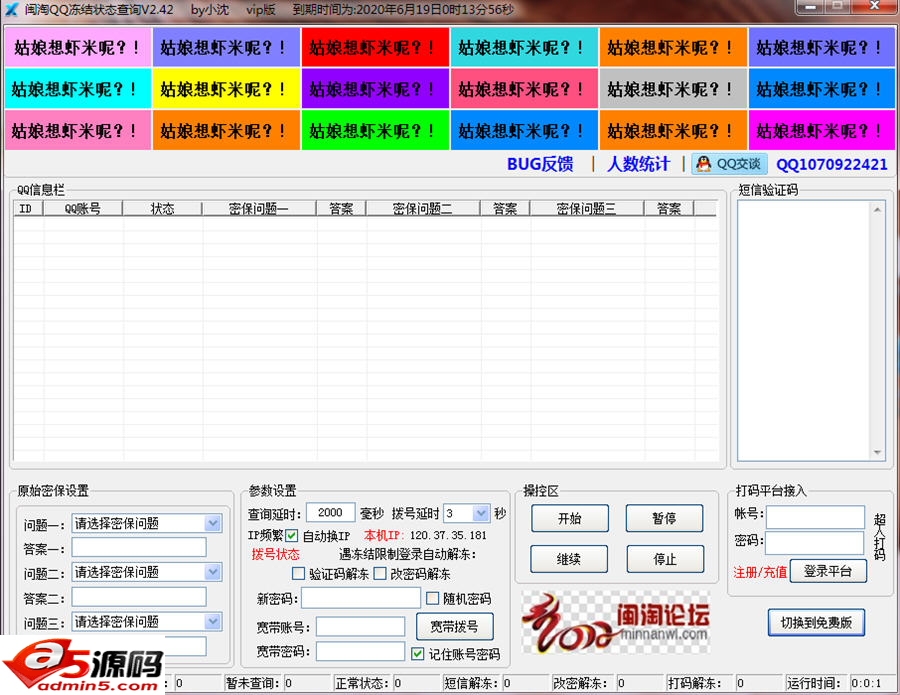Open the 问题二 security question dropdown

click(x=213, y=572)
